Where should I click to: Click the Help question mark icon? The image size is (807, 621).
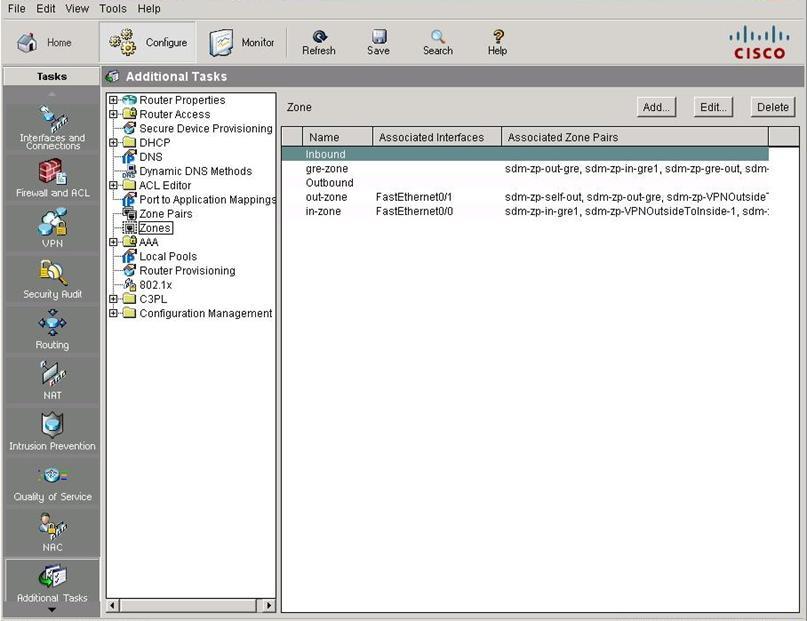(x=498, y=36)
